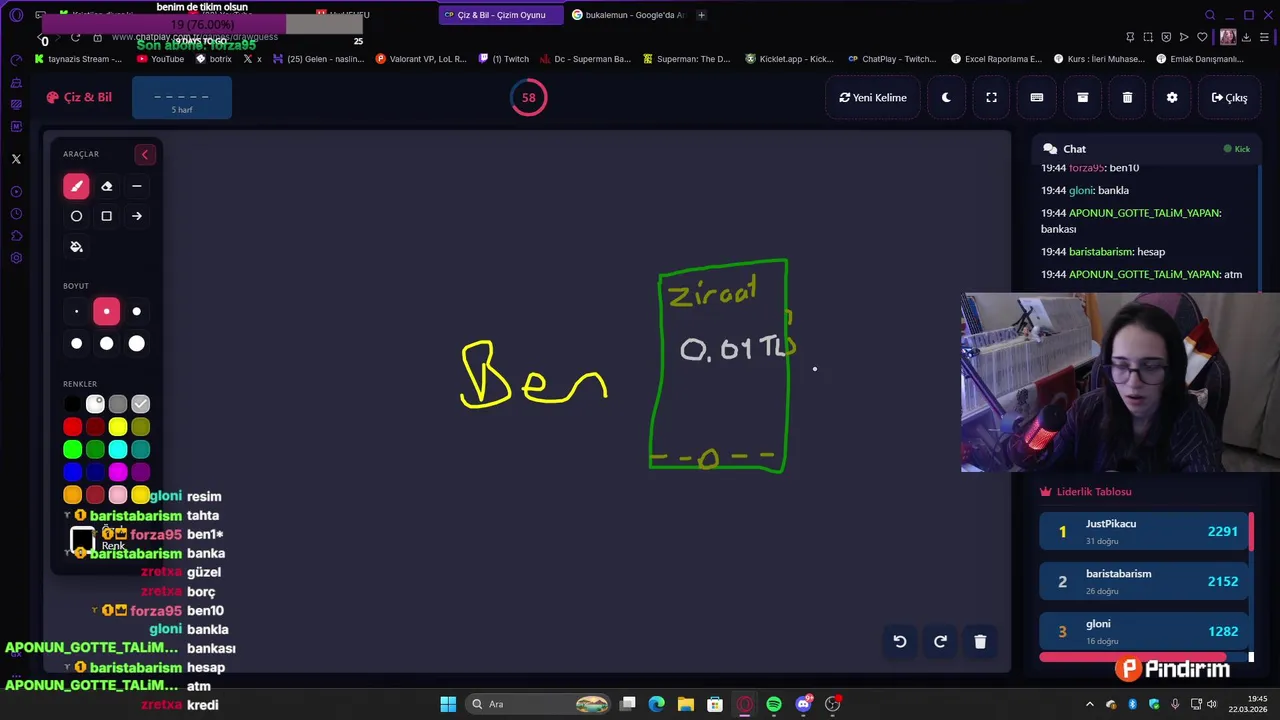
Task: Open the archive box icon button
Action: (1082, 98)
